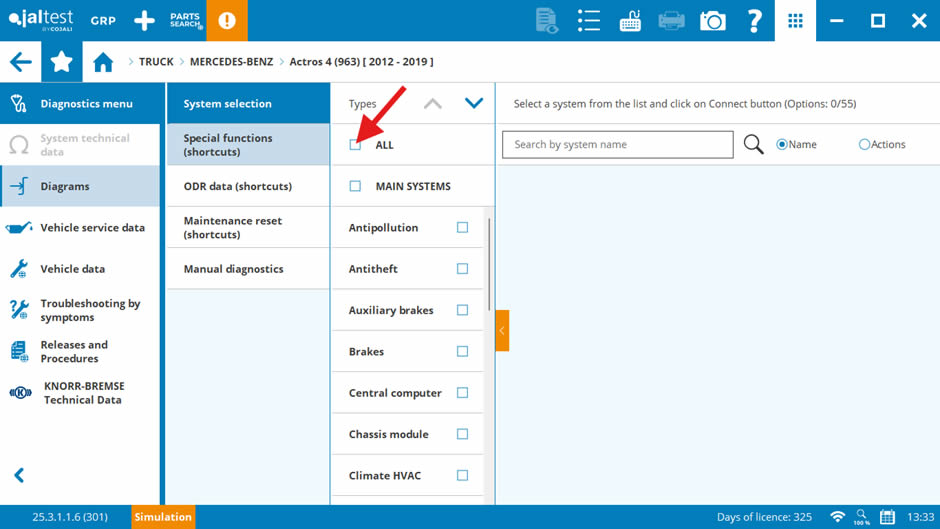Click the Types label

point(362,104)
